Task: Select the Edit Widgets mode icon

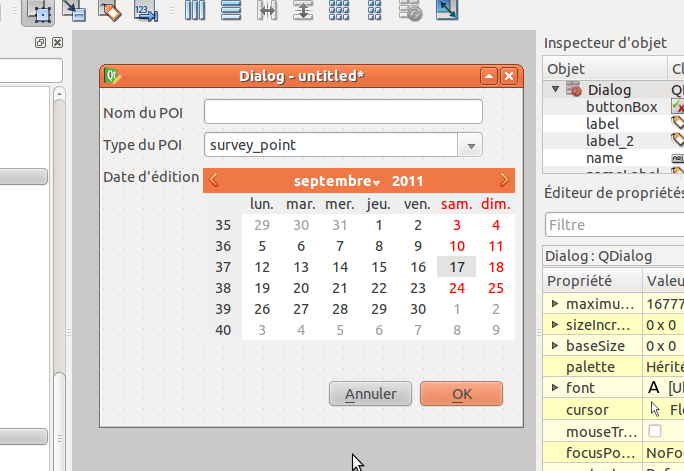Action: pyautogui.click(x=39, y=11)
